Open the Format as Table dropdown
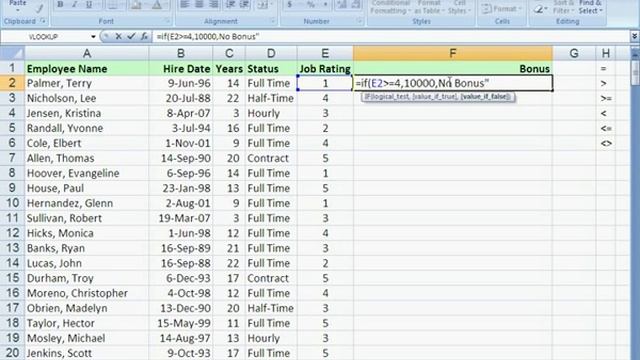Viewport: 640px width, 360px height. [428, 7]
